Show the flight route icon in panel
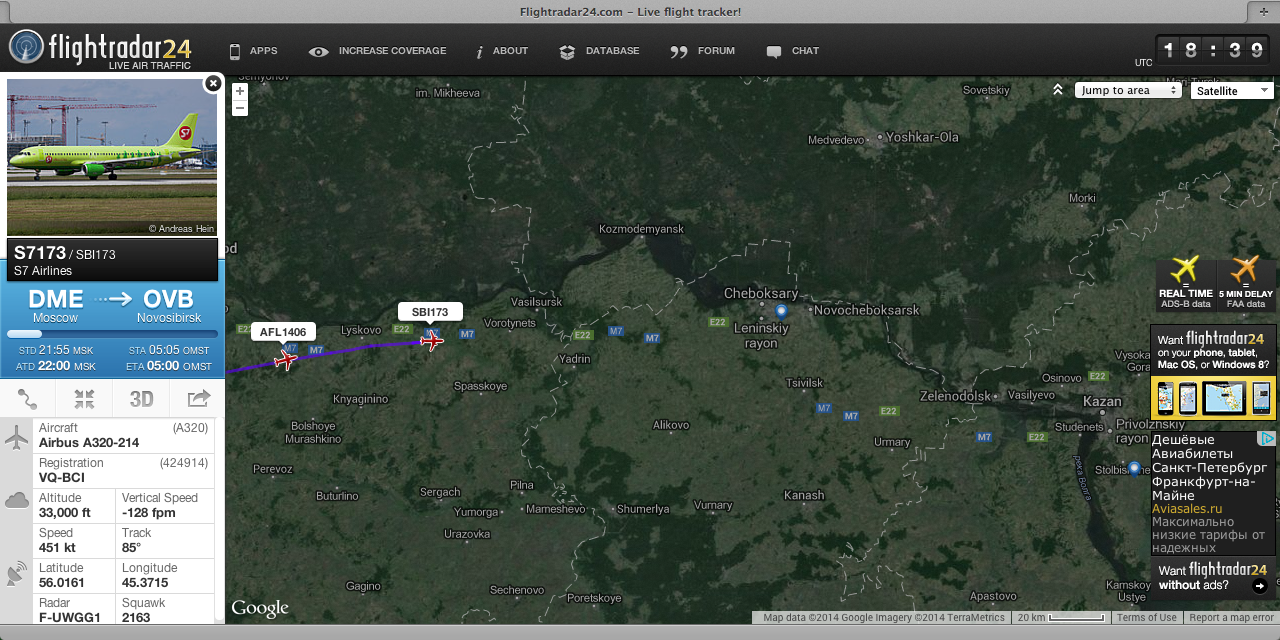Image resolution: width=1280 pixels, height=640 pixels. tap(27, 399)
